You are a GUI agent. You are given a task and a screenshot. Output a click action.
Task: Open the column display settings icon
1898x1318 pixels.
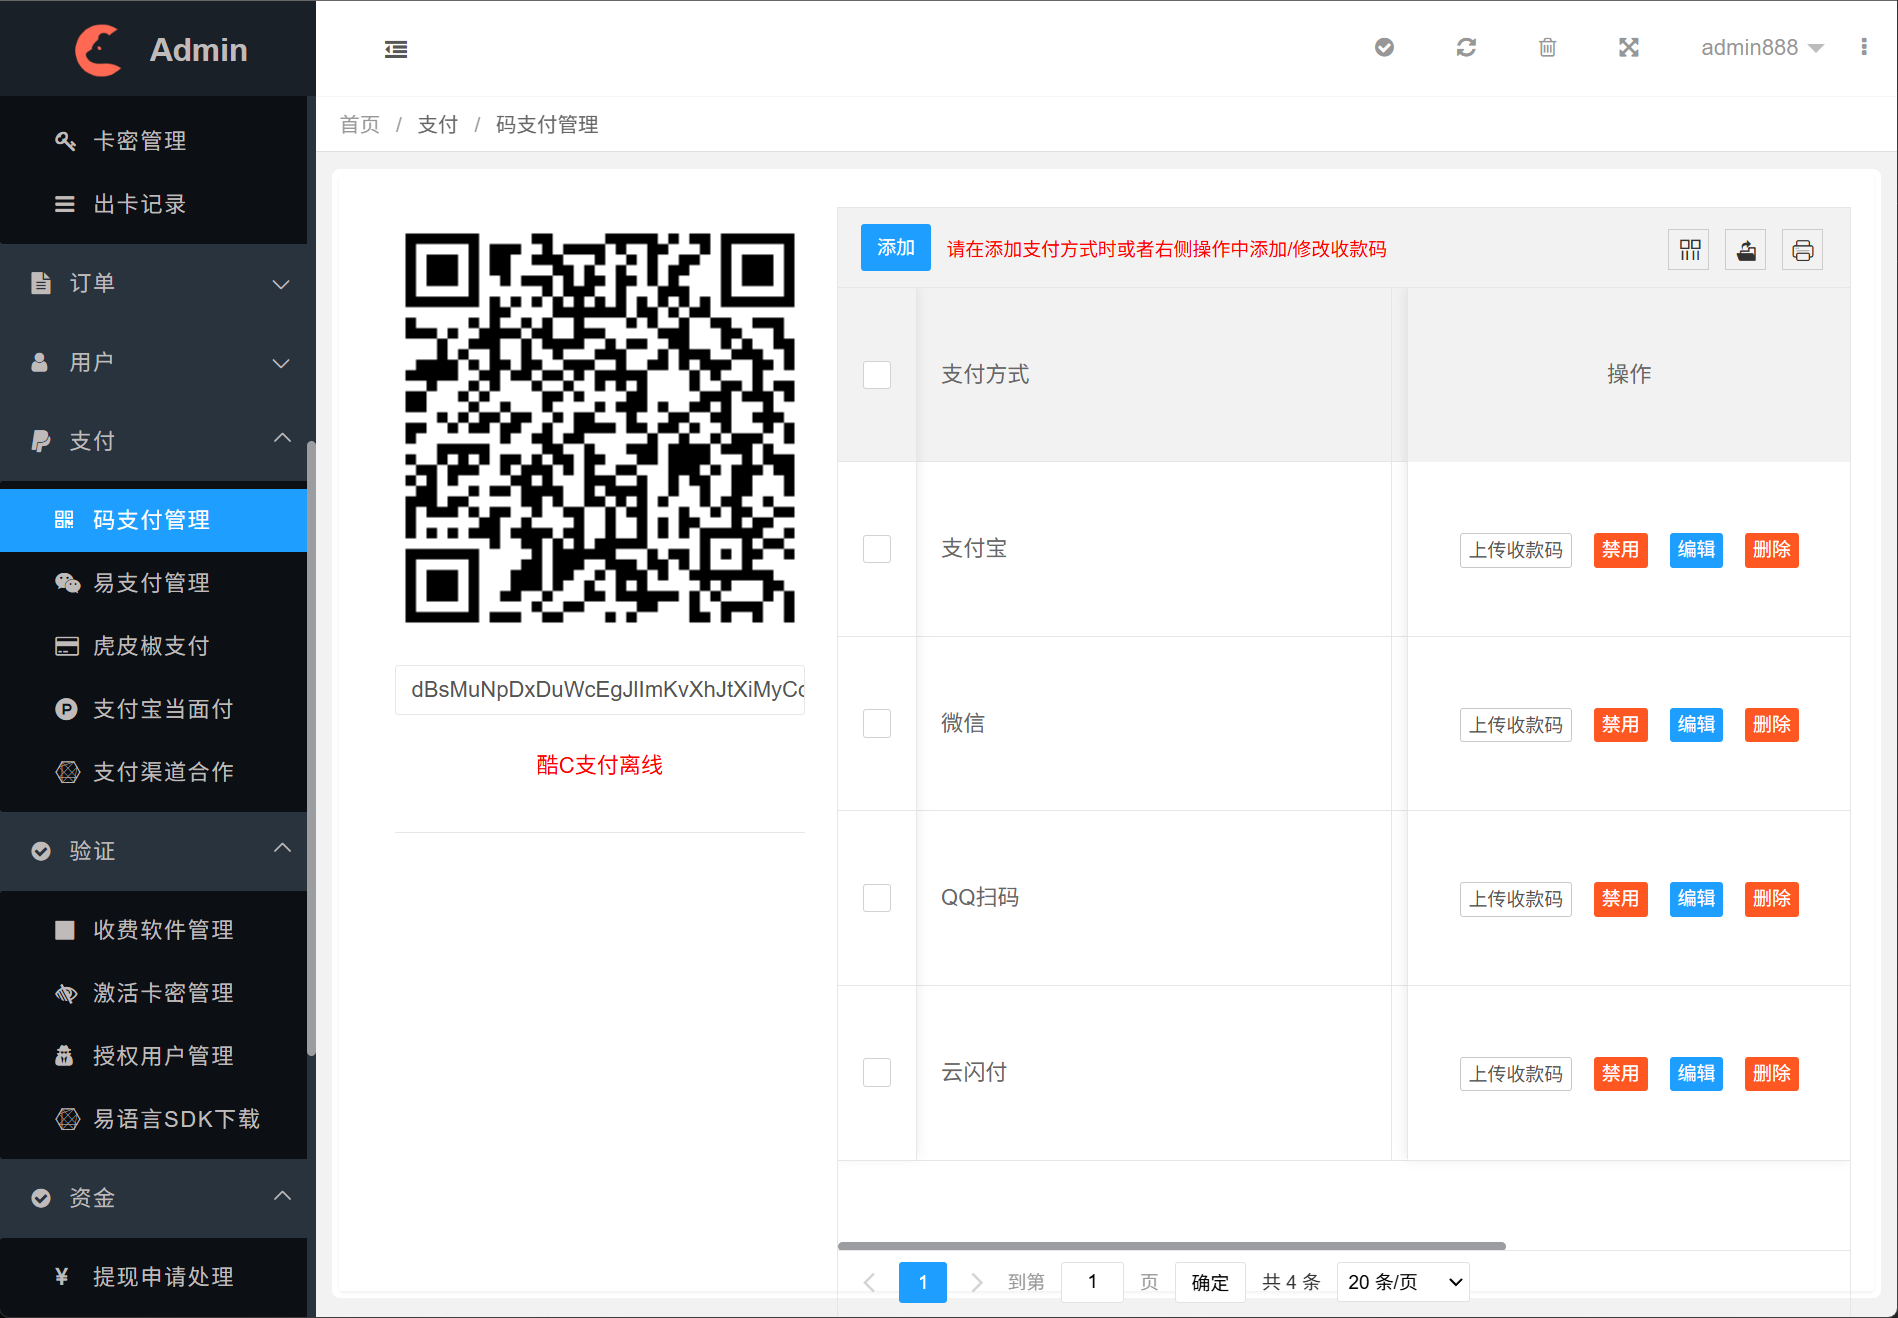1688,249
